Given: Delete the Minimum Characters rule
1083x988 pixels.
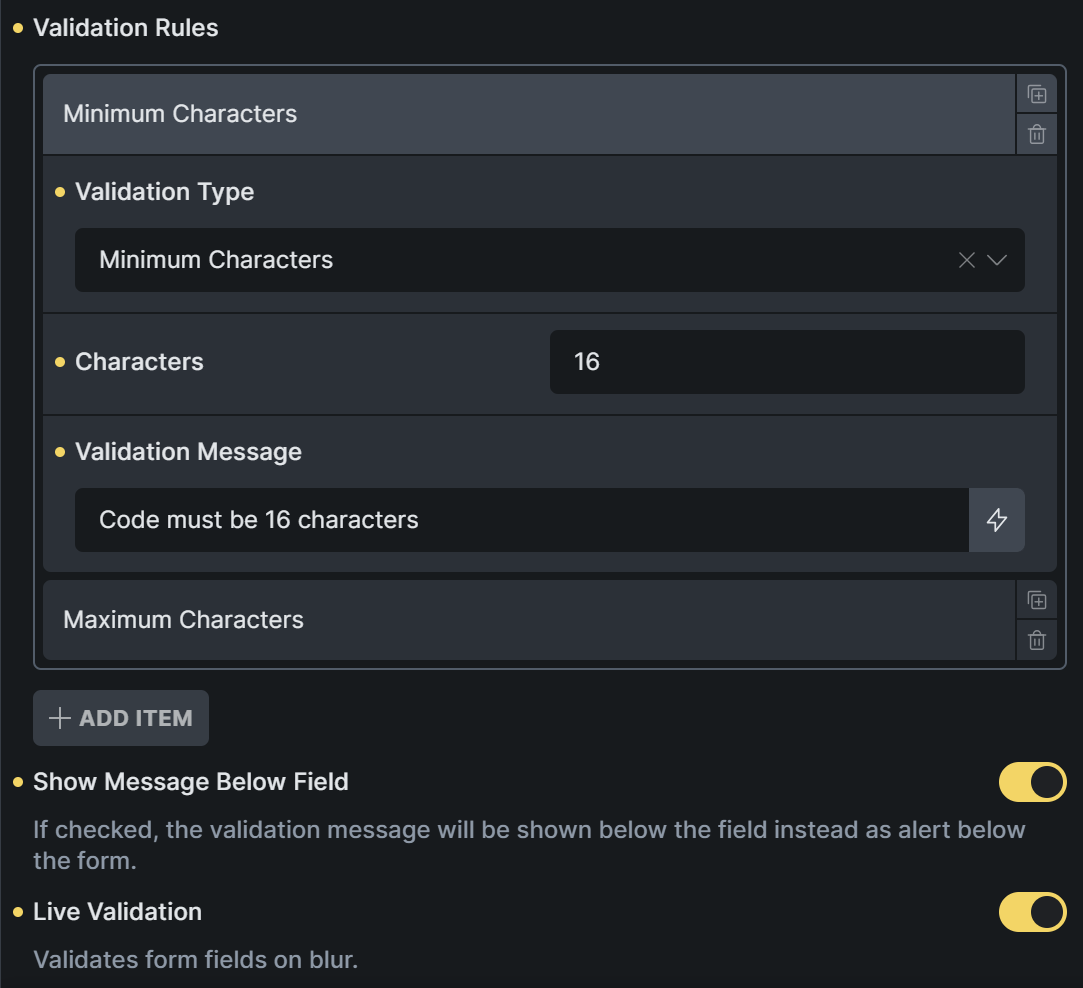Looking at the screenshot, I should coord(1037,134).
